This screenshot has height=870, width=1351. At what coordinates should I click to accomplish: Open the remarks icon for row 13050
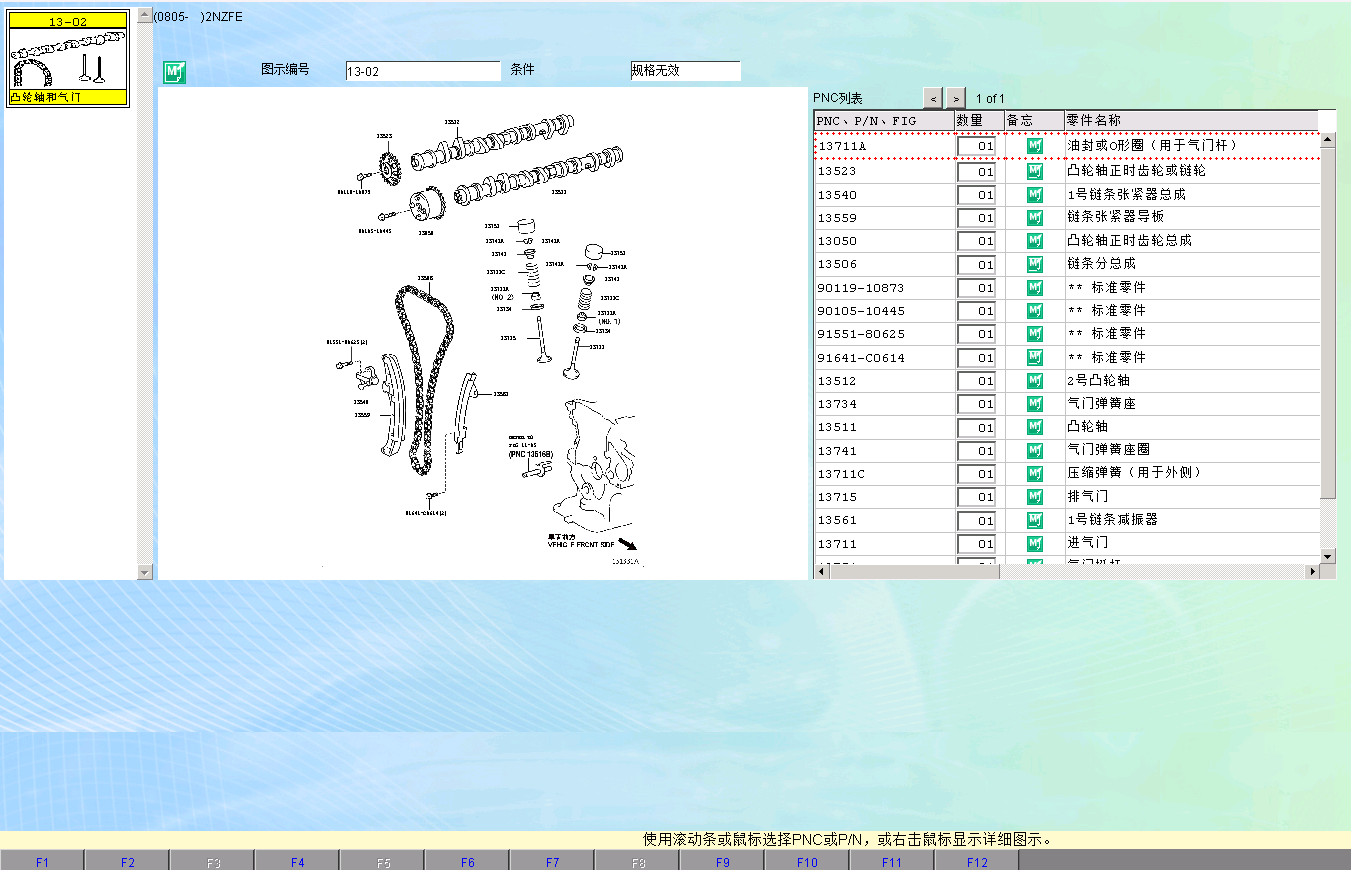click(1035, 241)
